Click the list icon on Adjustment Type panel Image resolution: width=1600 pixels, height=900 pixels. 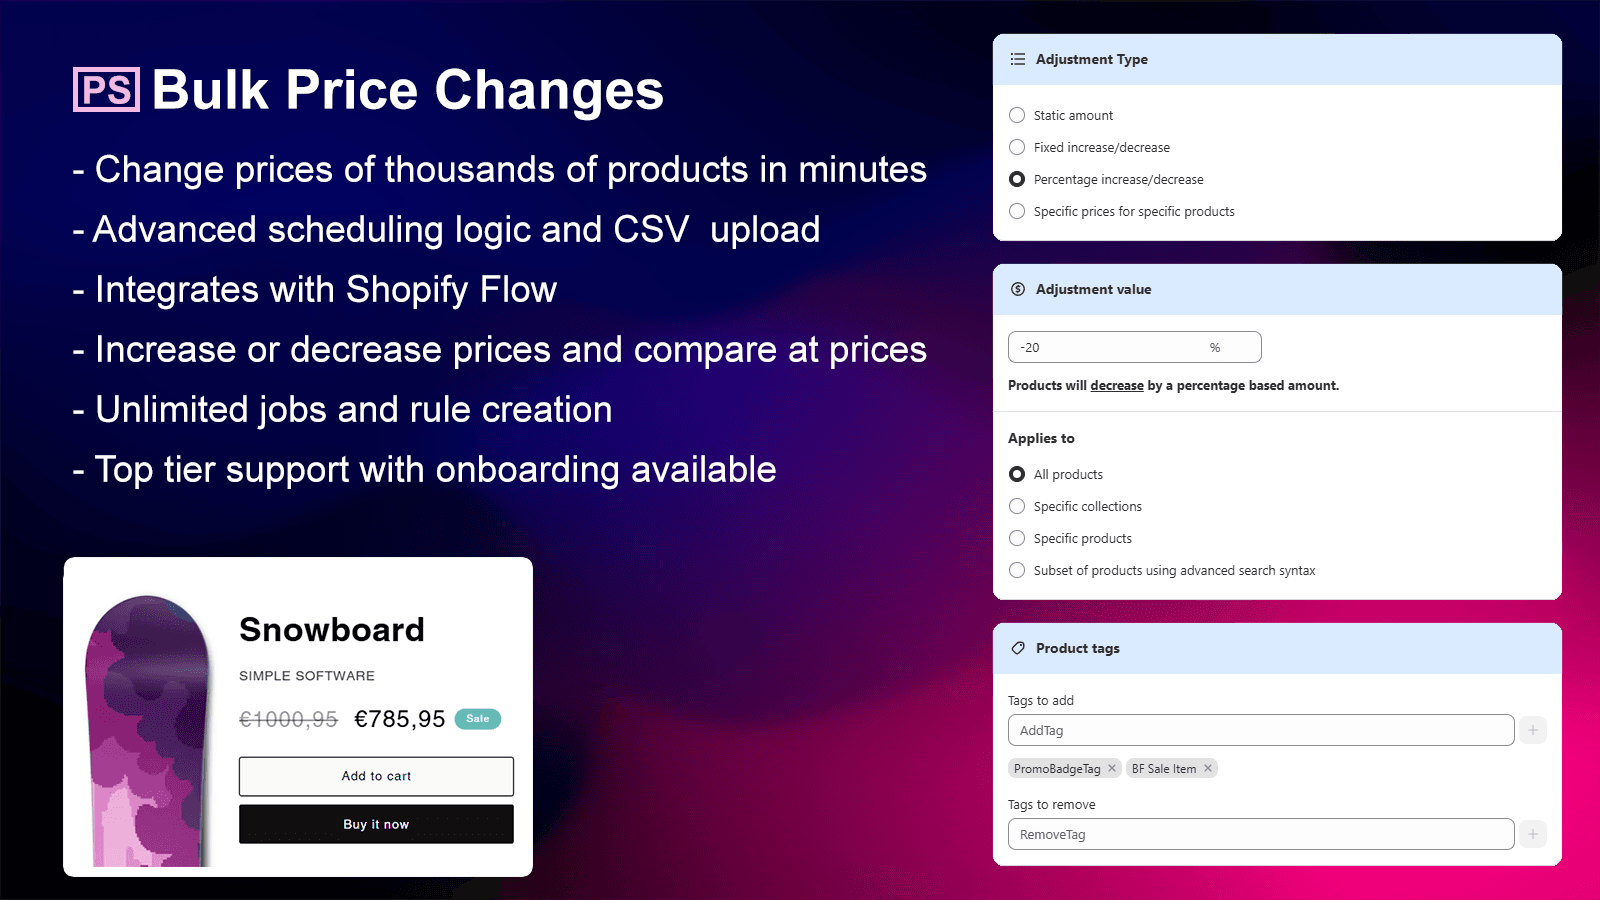click(x=1017, y=59)
